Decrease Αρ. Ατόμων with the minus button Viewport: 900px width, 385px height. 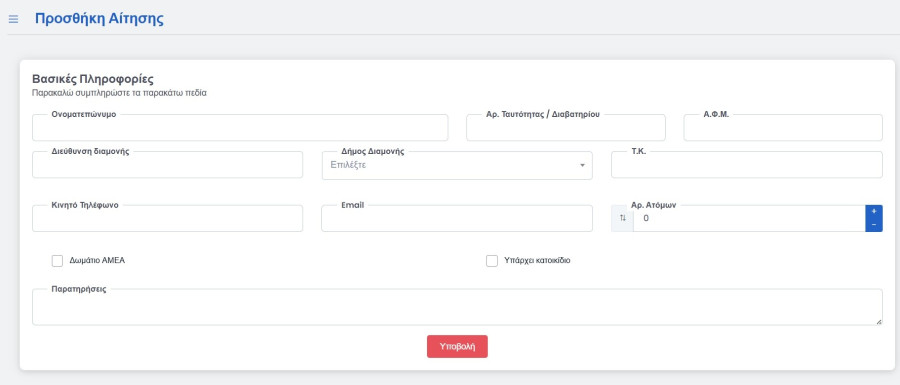point(874,225)
